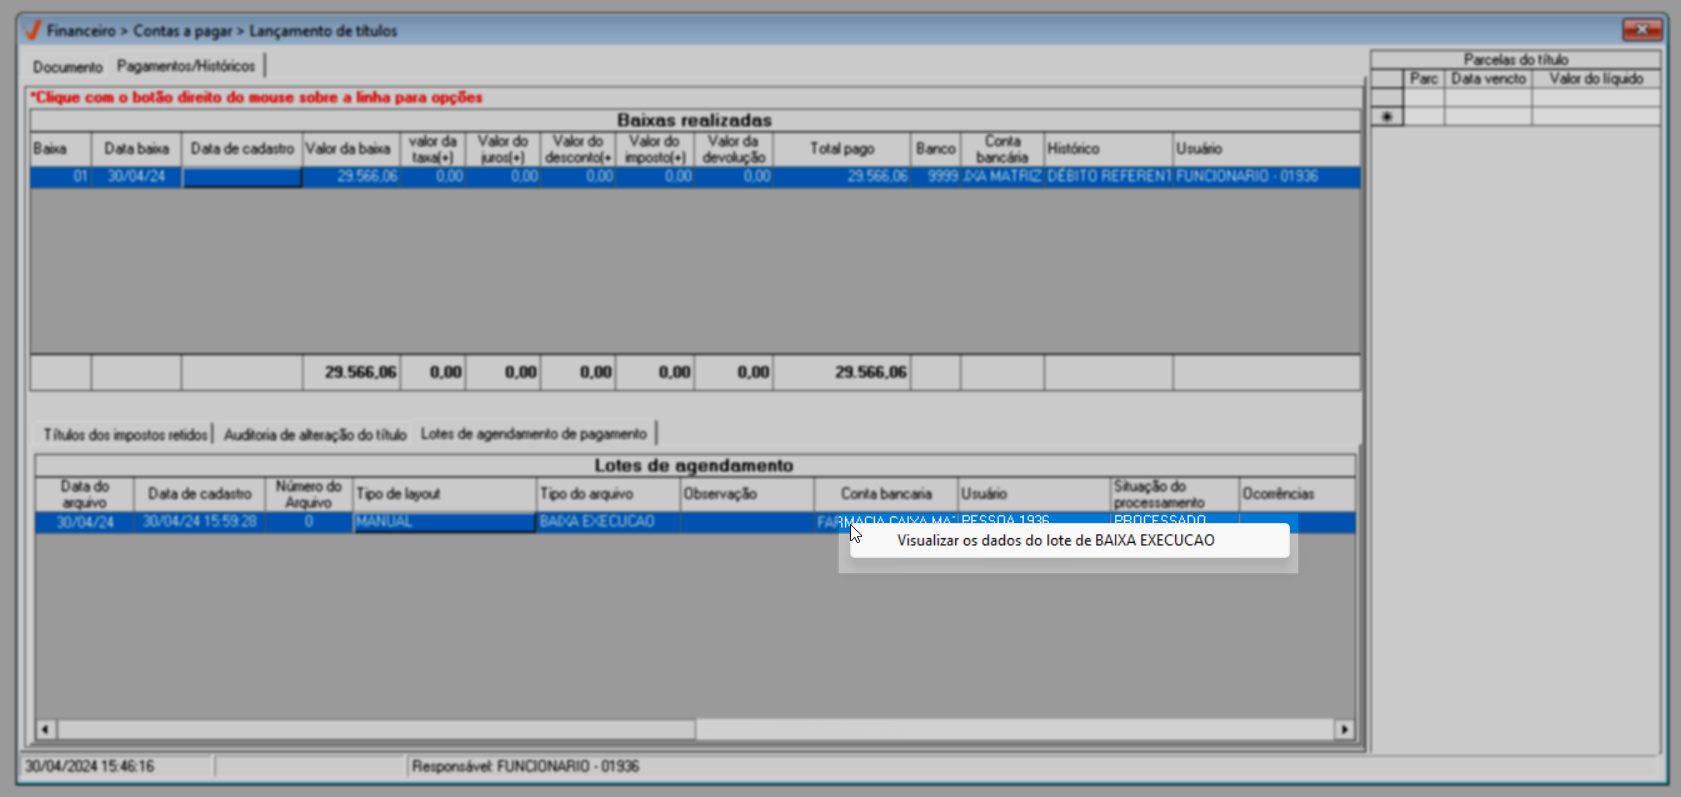Click the valor da taxa(+) column header
This screenshot has width=1681, height=797.
click(432, 149)
